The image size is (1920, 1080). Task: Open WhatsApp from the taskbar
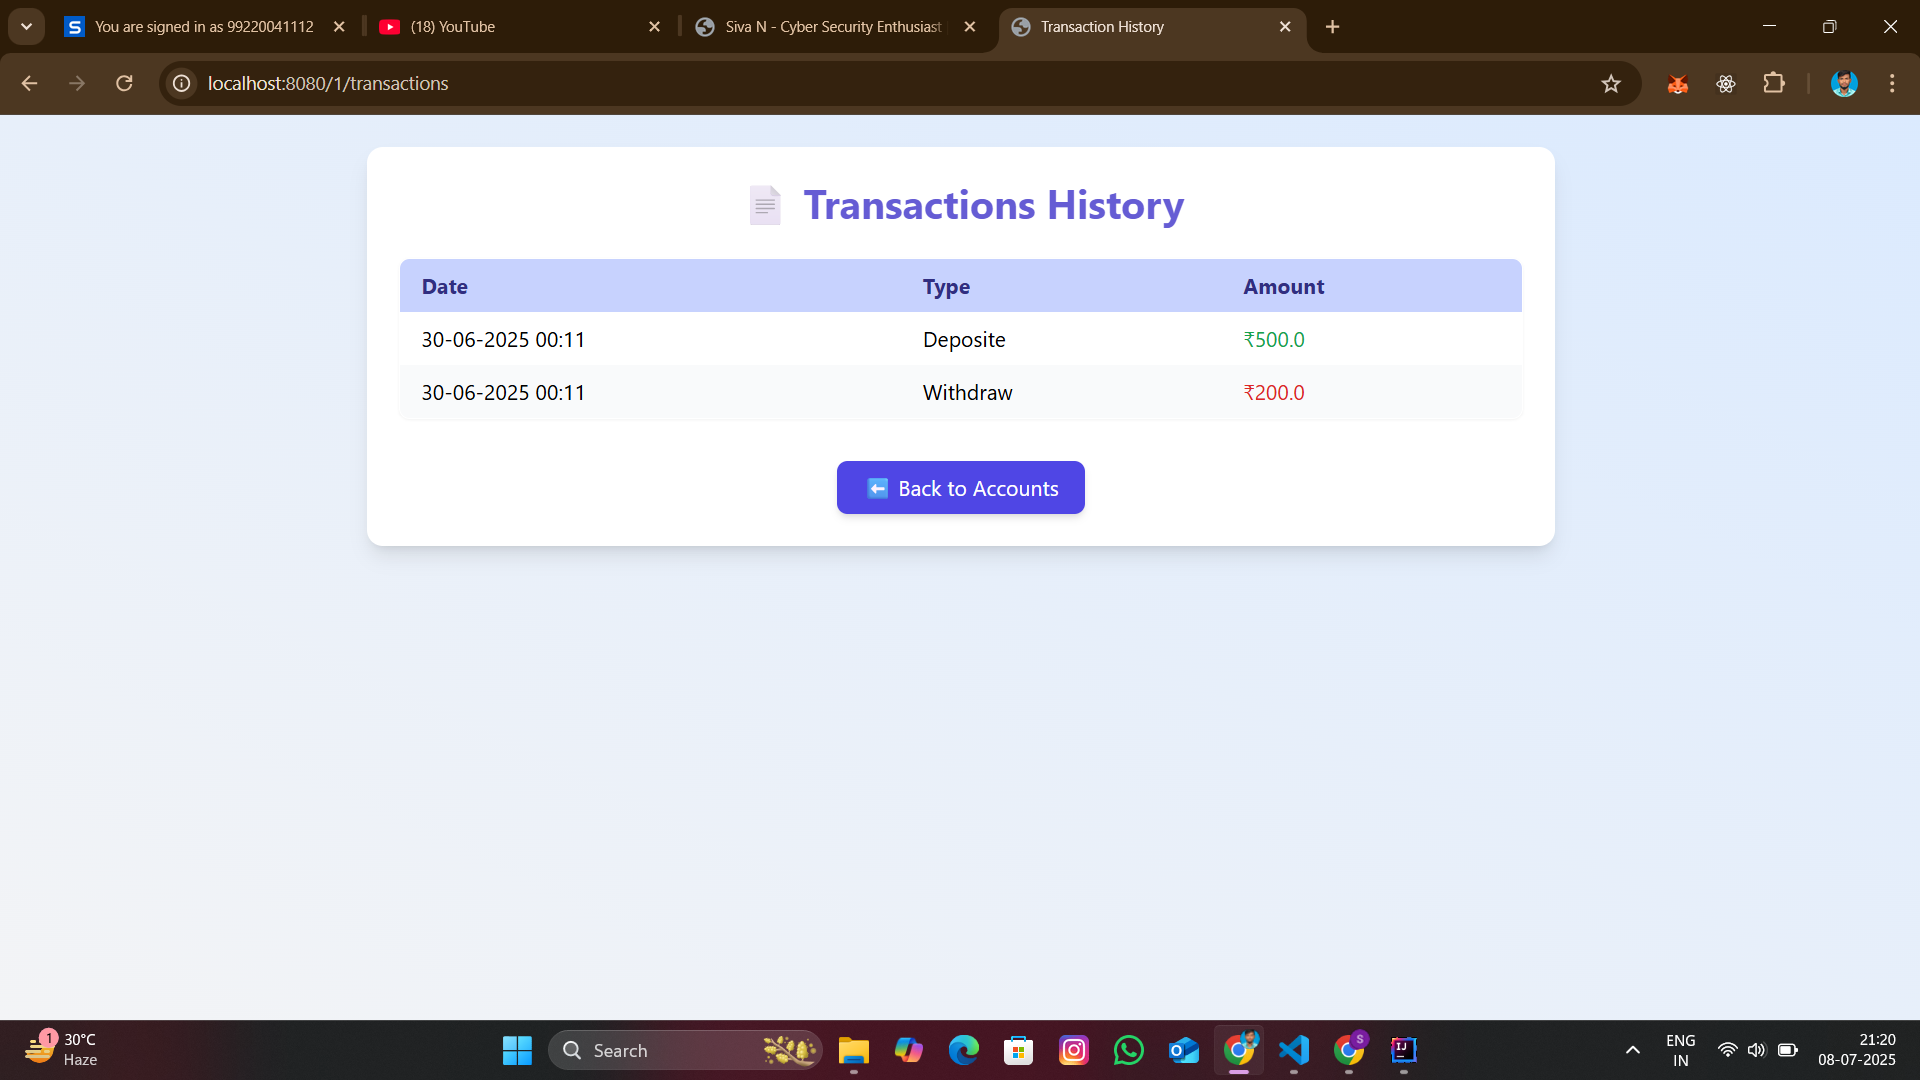tap(1128, 1050)
